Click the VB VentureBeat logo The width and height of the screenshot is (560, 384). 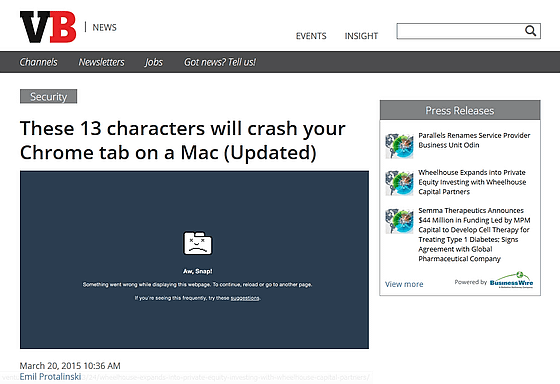(x=48, y=27)
